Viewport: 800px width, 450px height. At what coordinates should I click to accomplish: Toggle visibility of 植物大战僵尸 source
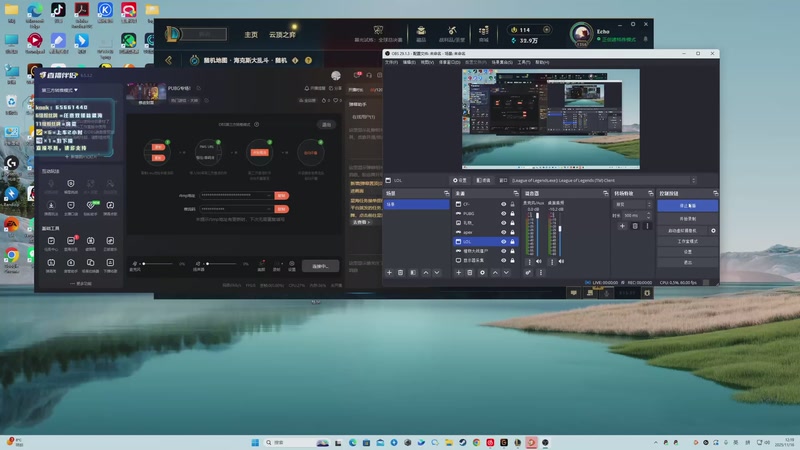503,251
